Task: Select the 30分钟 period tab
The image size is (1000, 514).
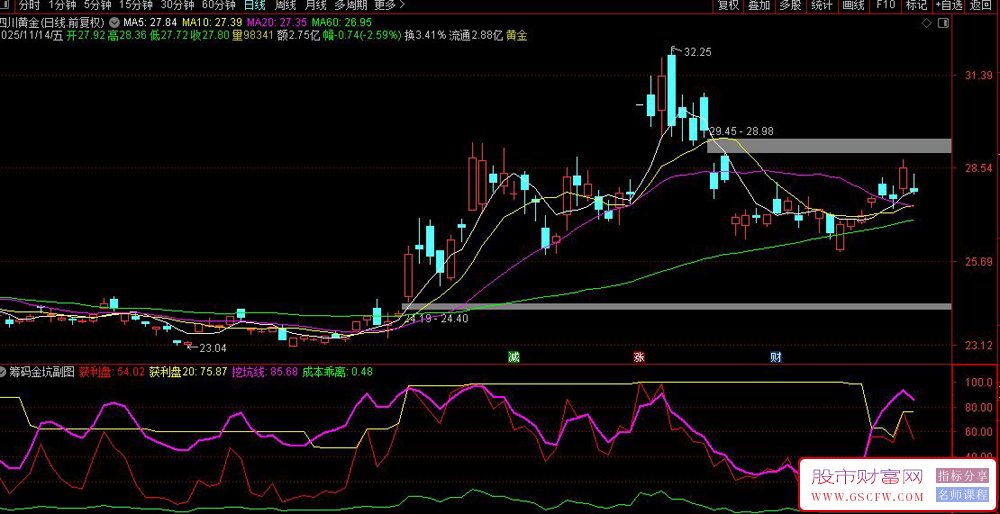Action: [x=177, y=6]
